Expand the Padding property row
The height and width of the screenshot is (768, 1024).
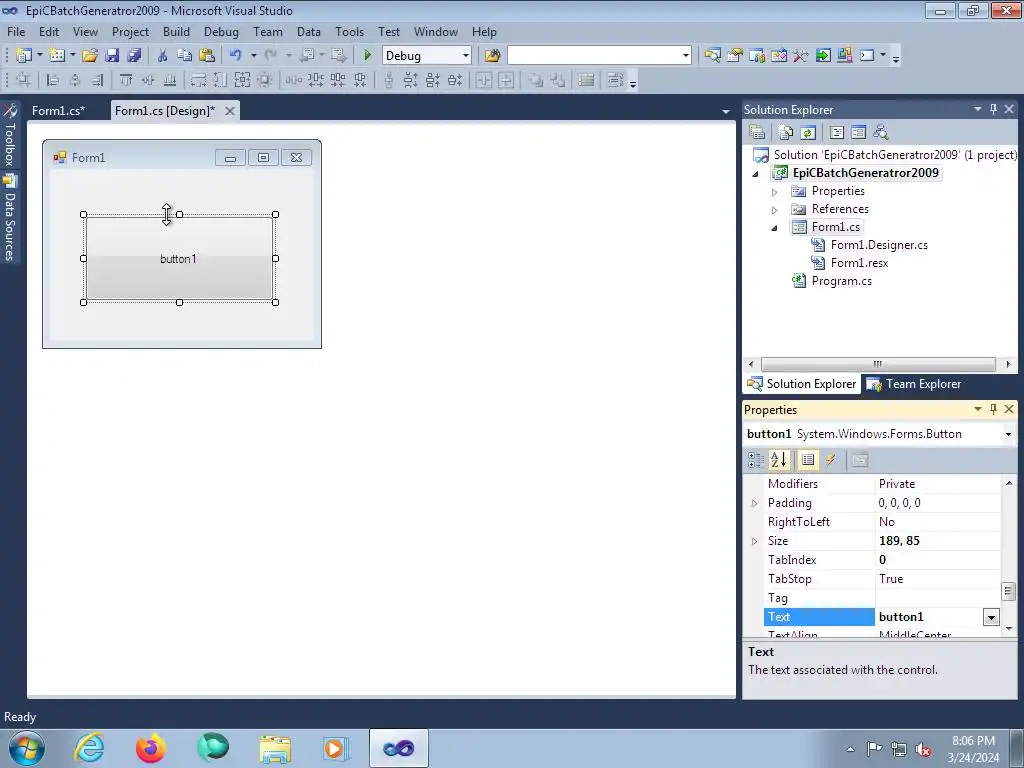tap(754, 503)
